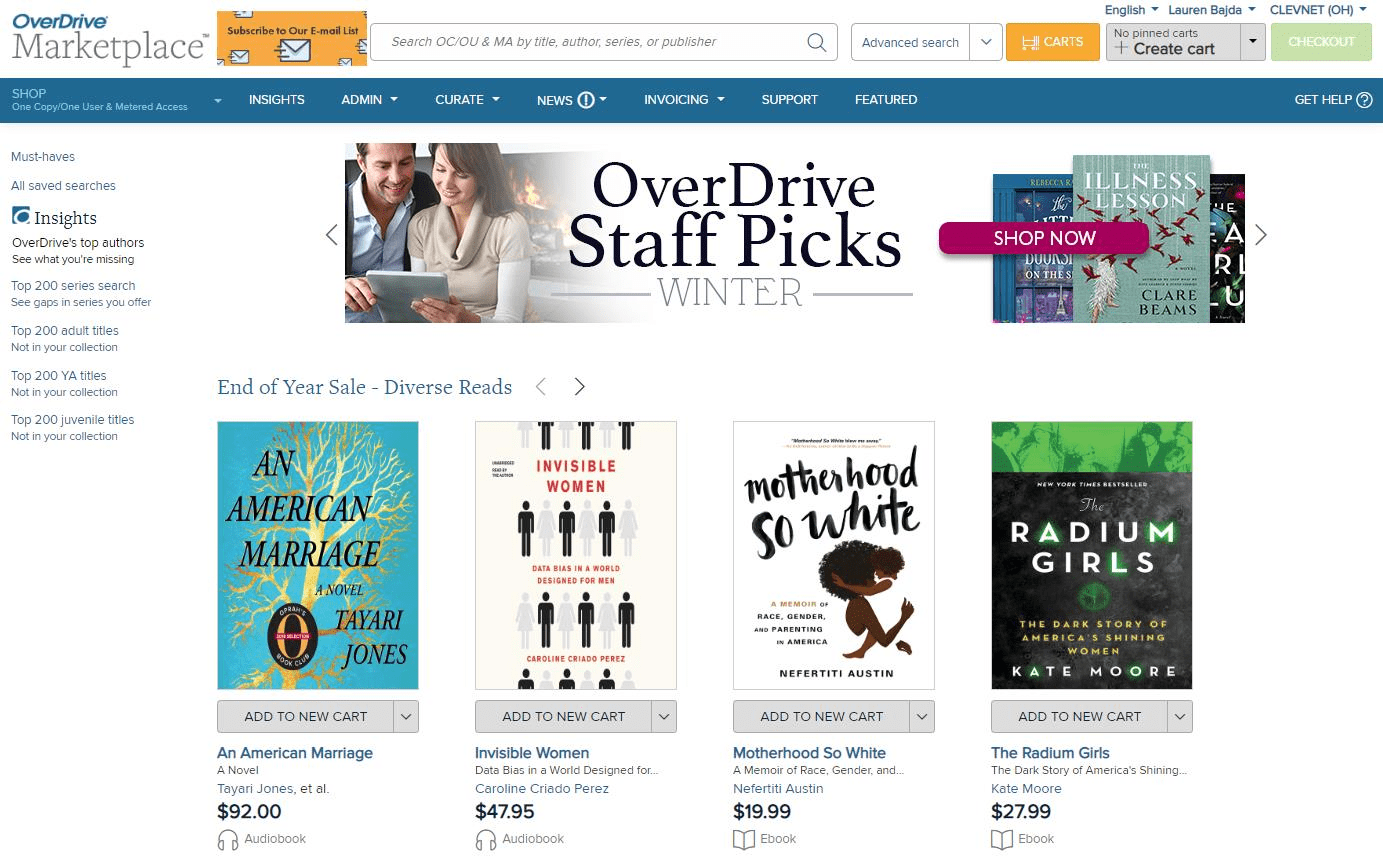Open Top 200 adult titles link

pos(65,331)
